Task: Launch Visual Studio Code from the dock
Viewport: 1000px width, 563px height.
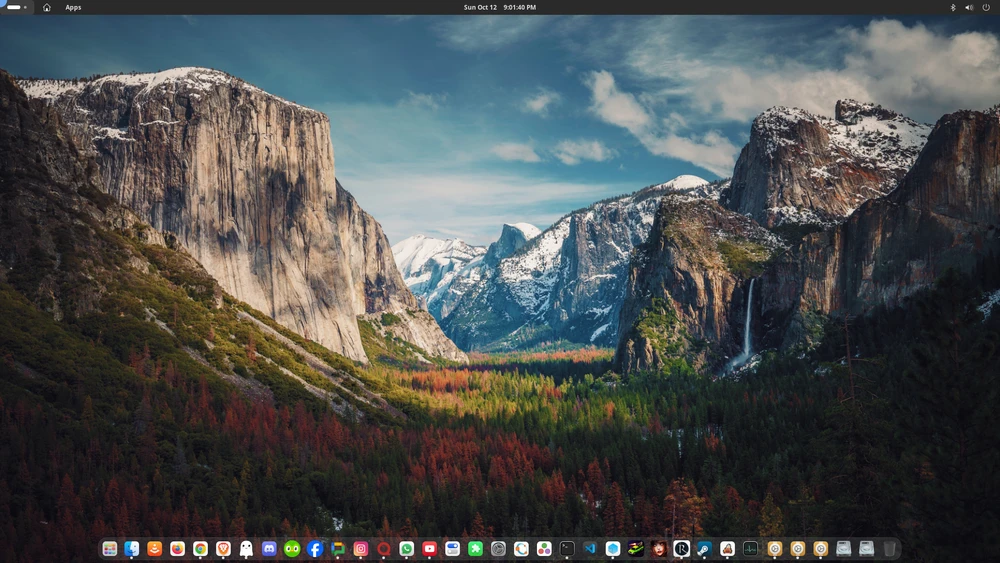Action: click(590, 549)
